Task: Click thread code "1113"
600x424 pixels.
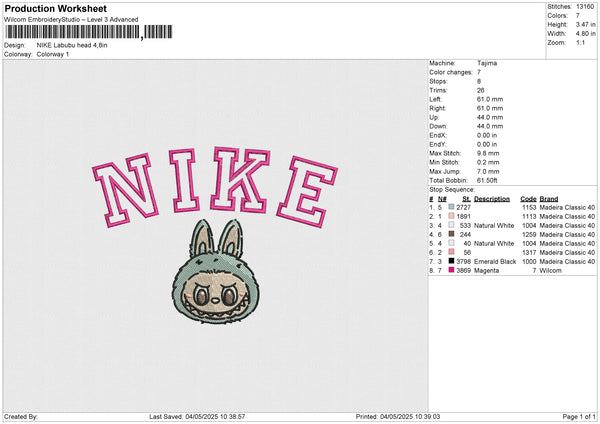Action: pos(529,217)
